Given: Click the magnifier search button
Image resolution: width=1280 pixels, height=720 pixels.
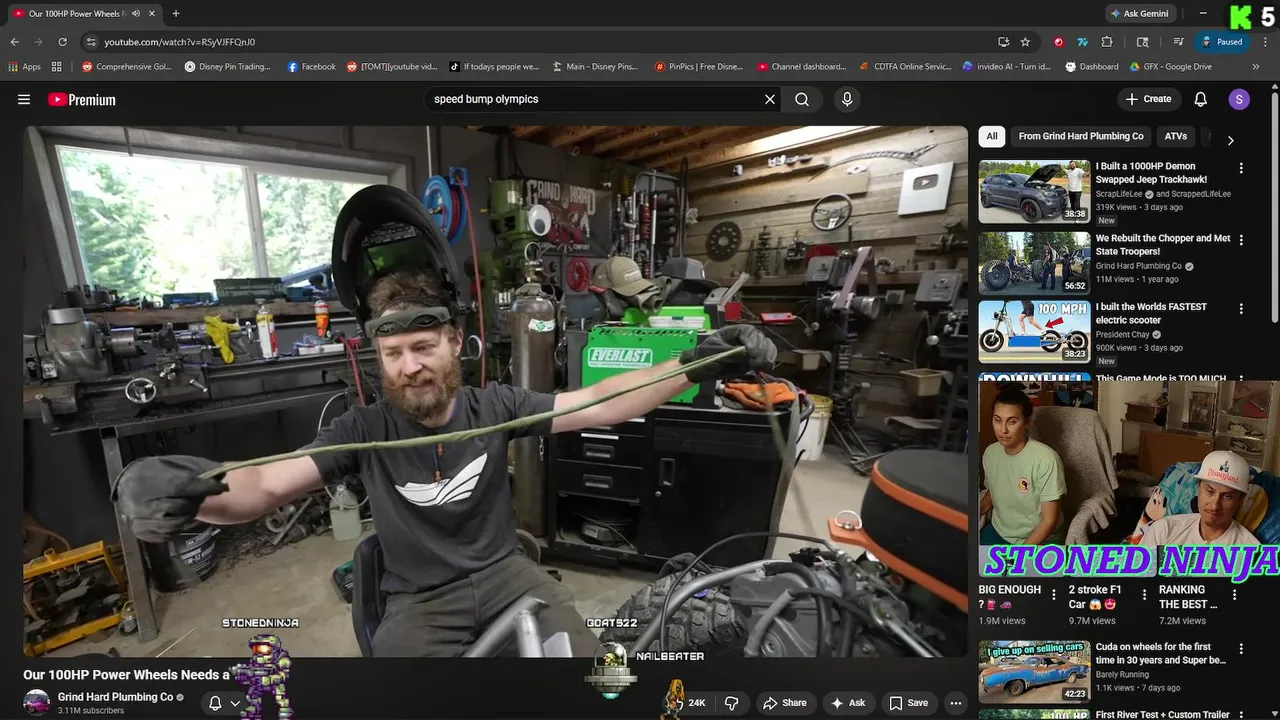Looking at the screenshot, I should [x=802, y=99].
